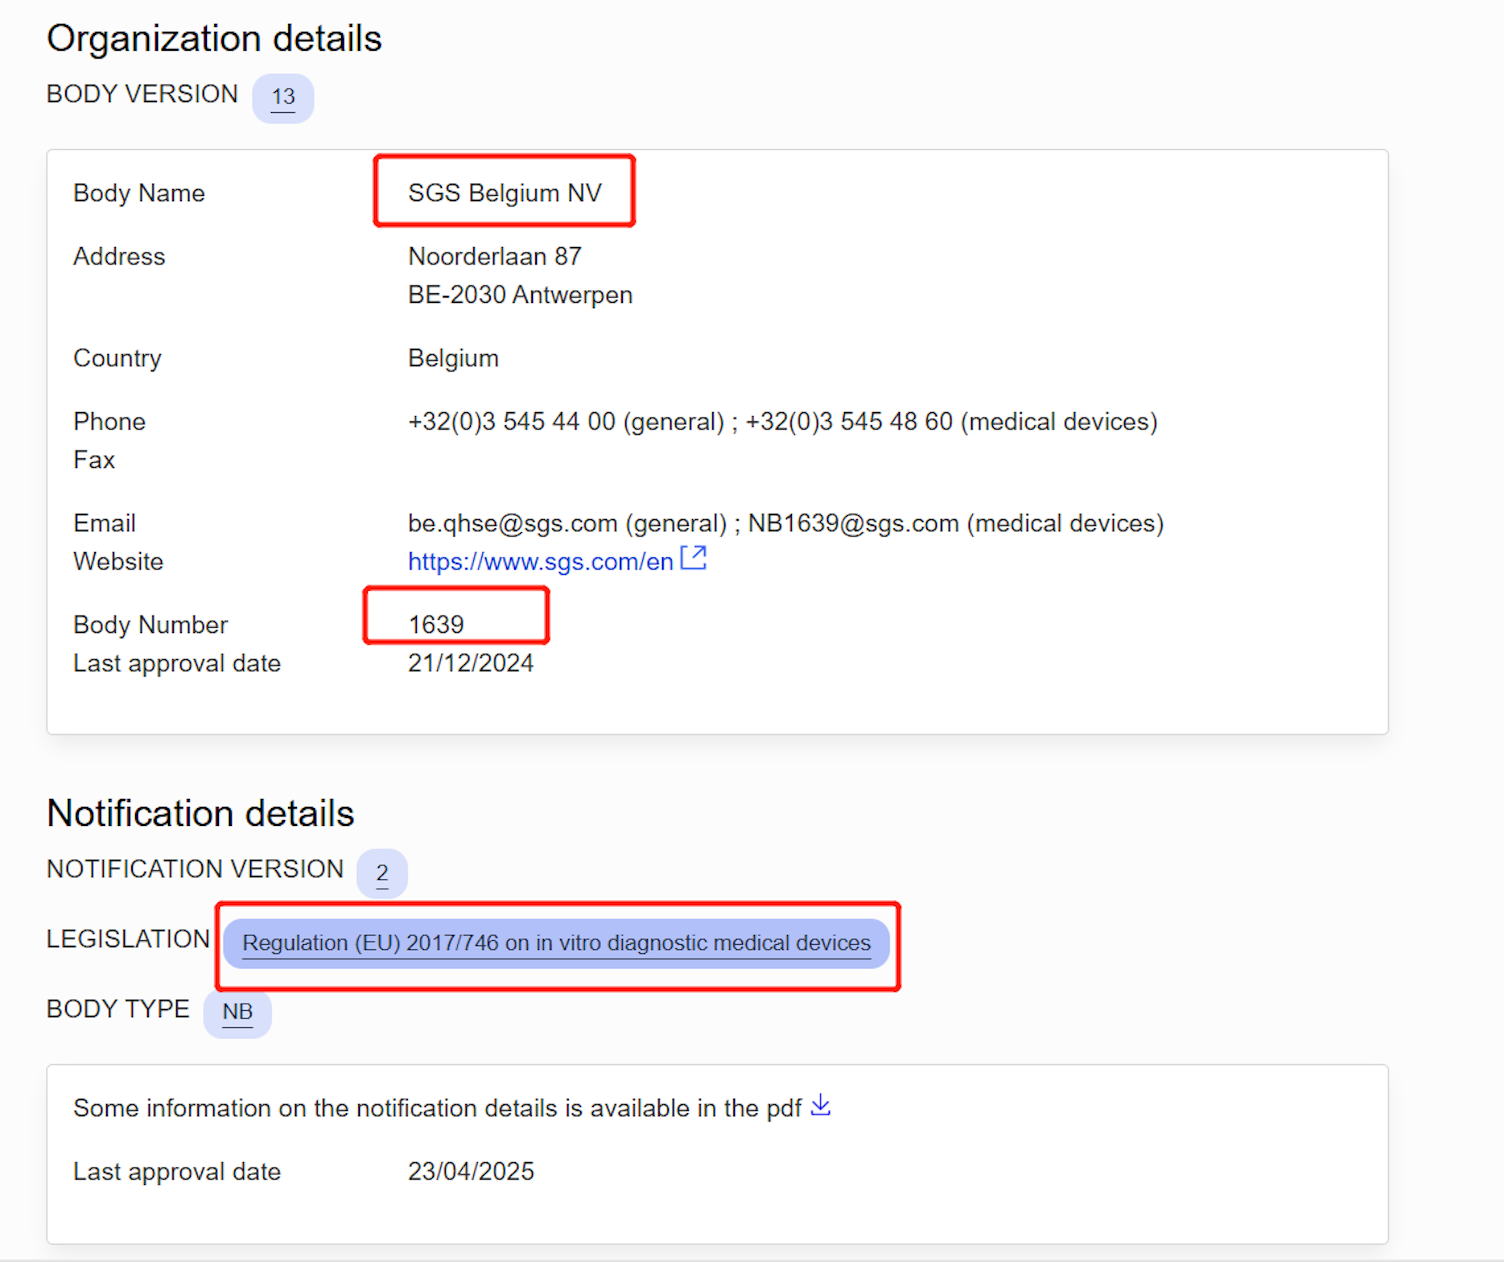
Task: Click the NB1639@sgs.com medical devices email
Action: [853, 523]
